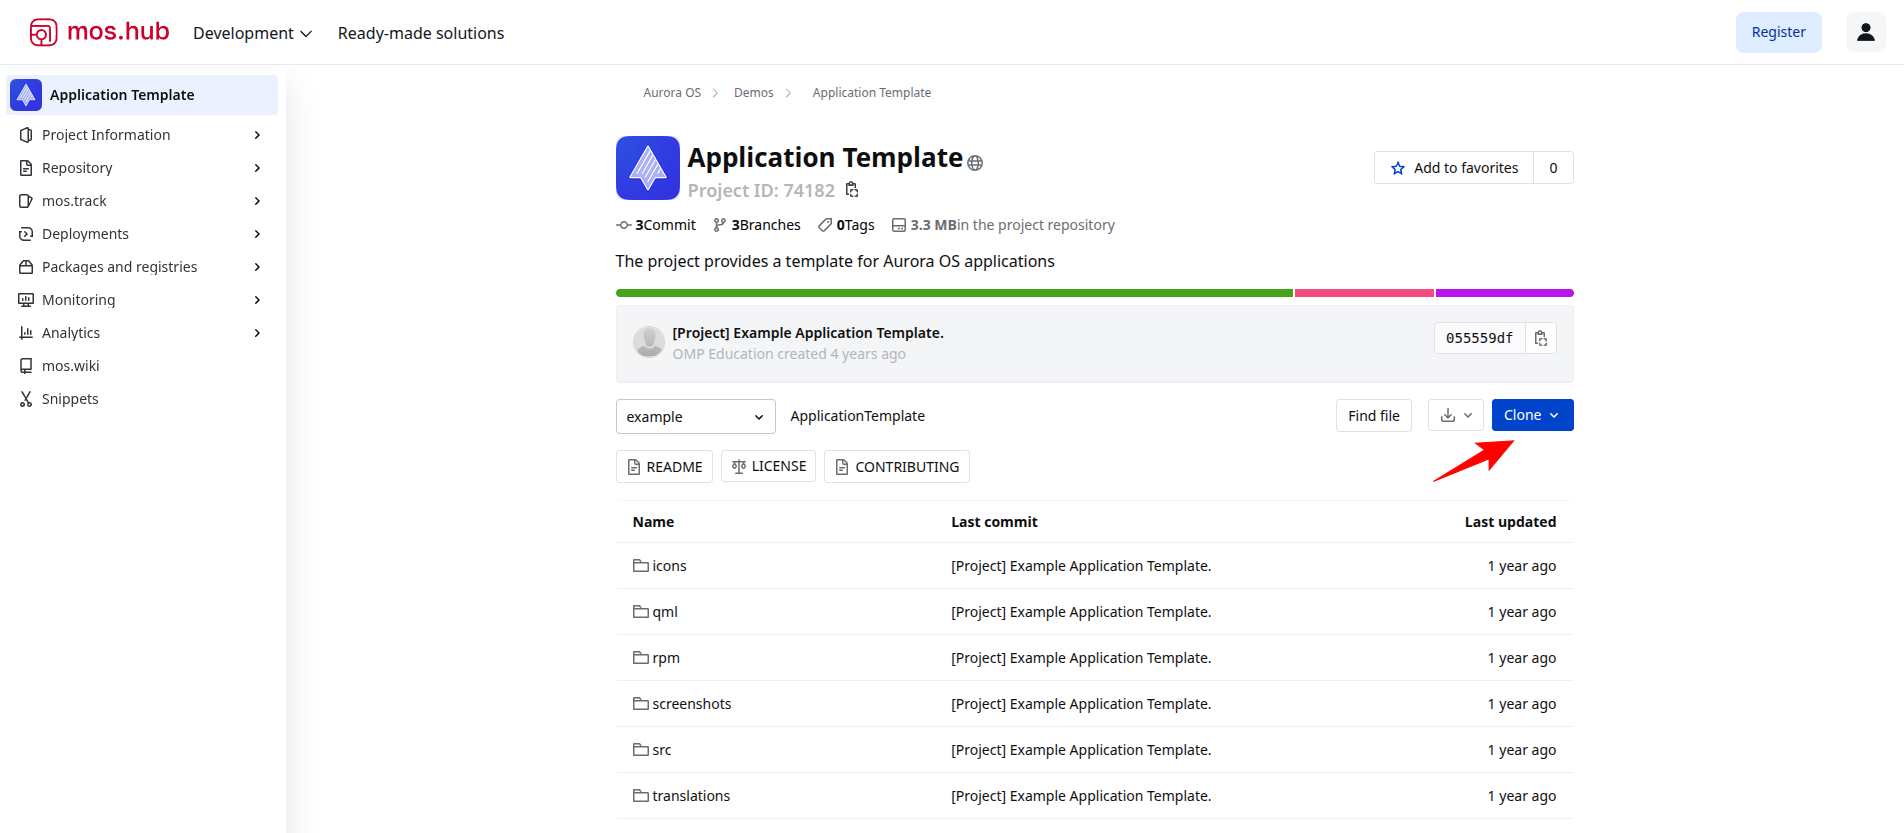Open the screenshots folder
Screen dimensions: 1904x833
(682, 704)
